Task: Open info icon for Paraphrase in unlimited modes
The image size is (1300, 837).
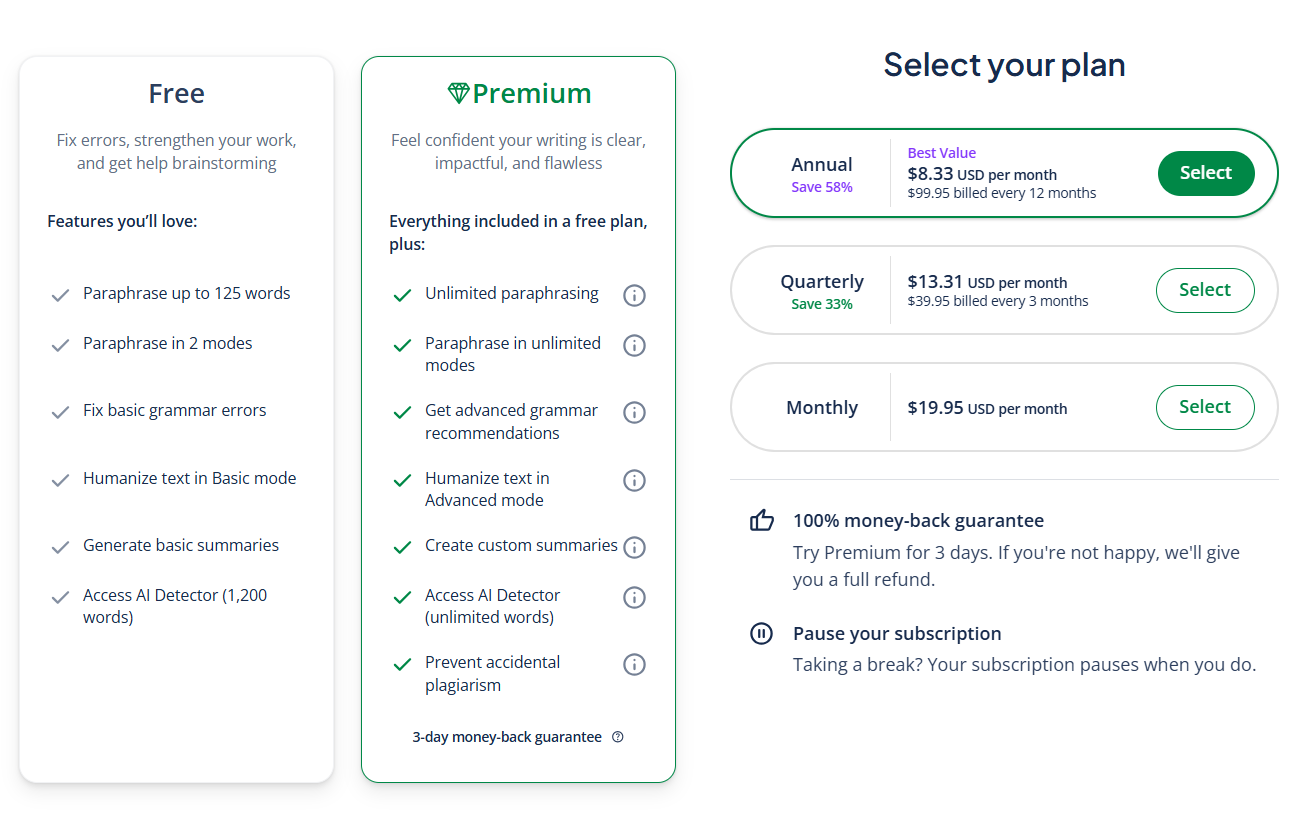Action: (634, 345)
